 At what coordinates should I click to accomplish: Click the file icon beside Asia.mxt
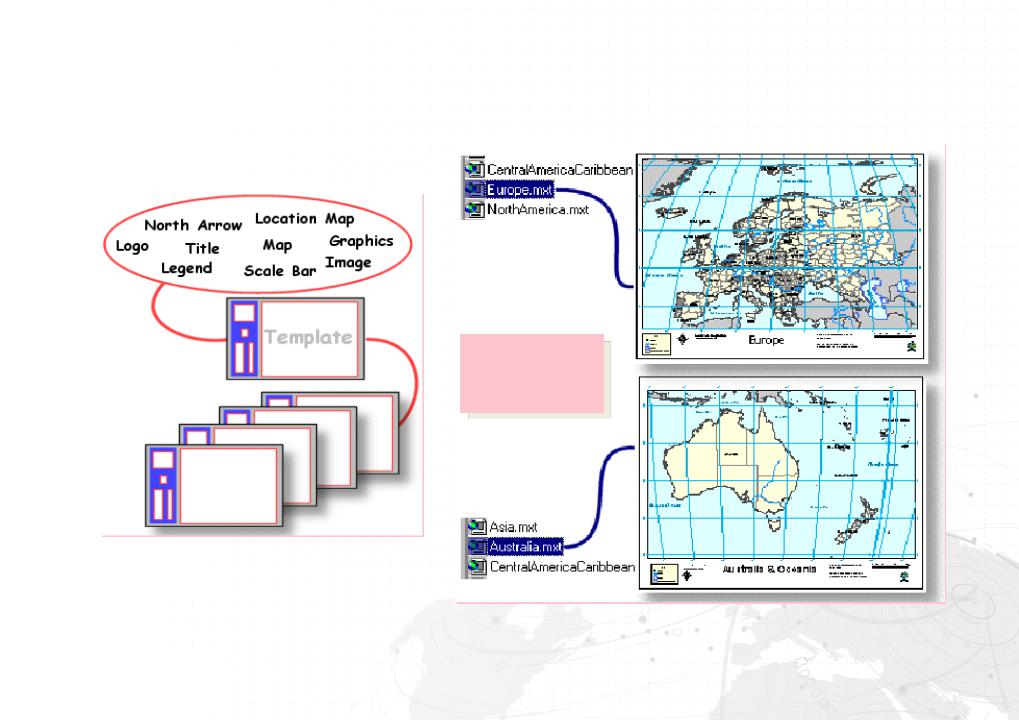(476, 527)
